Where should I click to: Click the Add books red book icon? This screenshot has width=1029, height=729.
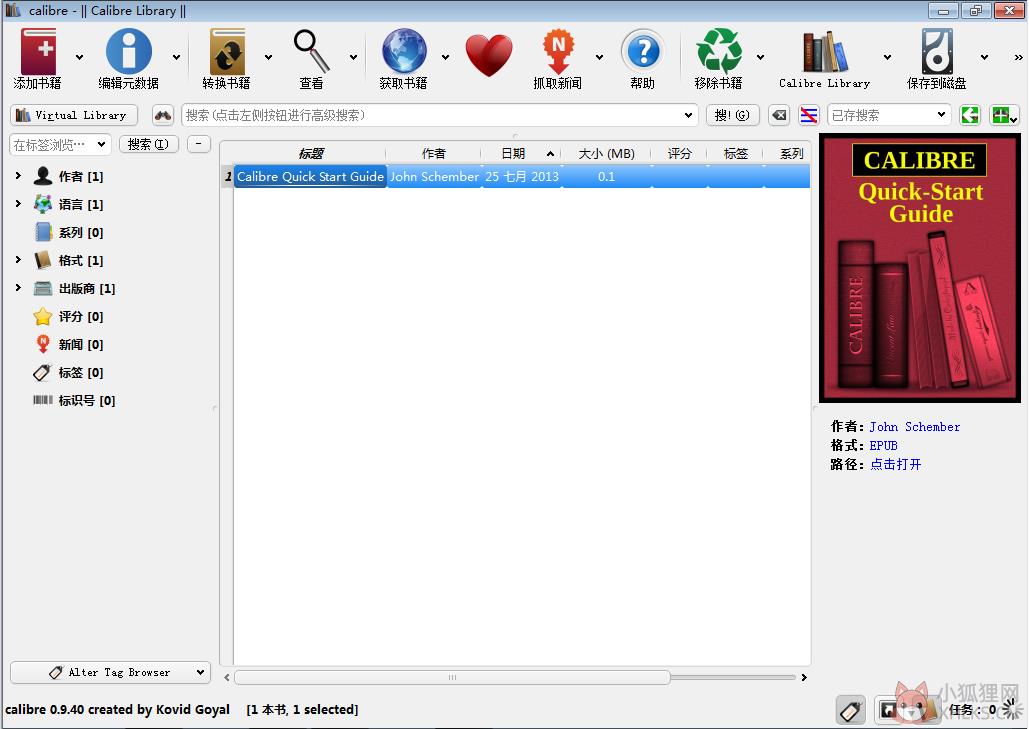[x=38, y=51]
